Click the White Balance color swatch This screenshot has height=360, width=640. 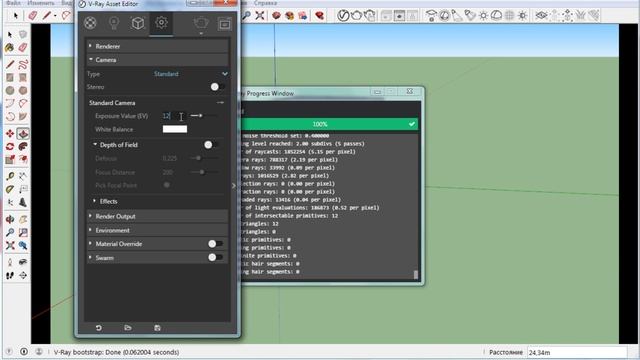(175, 129)
